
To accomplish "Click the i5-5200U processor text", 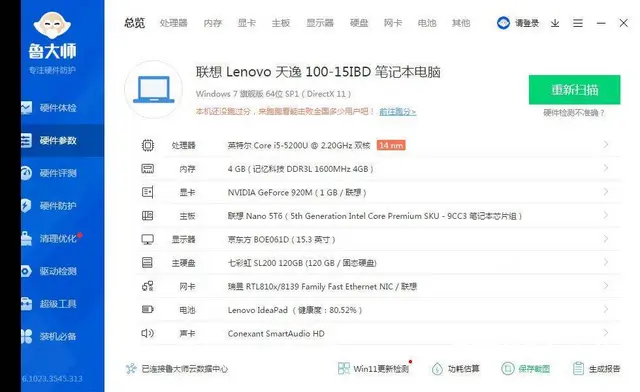I will coord(299,145).
